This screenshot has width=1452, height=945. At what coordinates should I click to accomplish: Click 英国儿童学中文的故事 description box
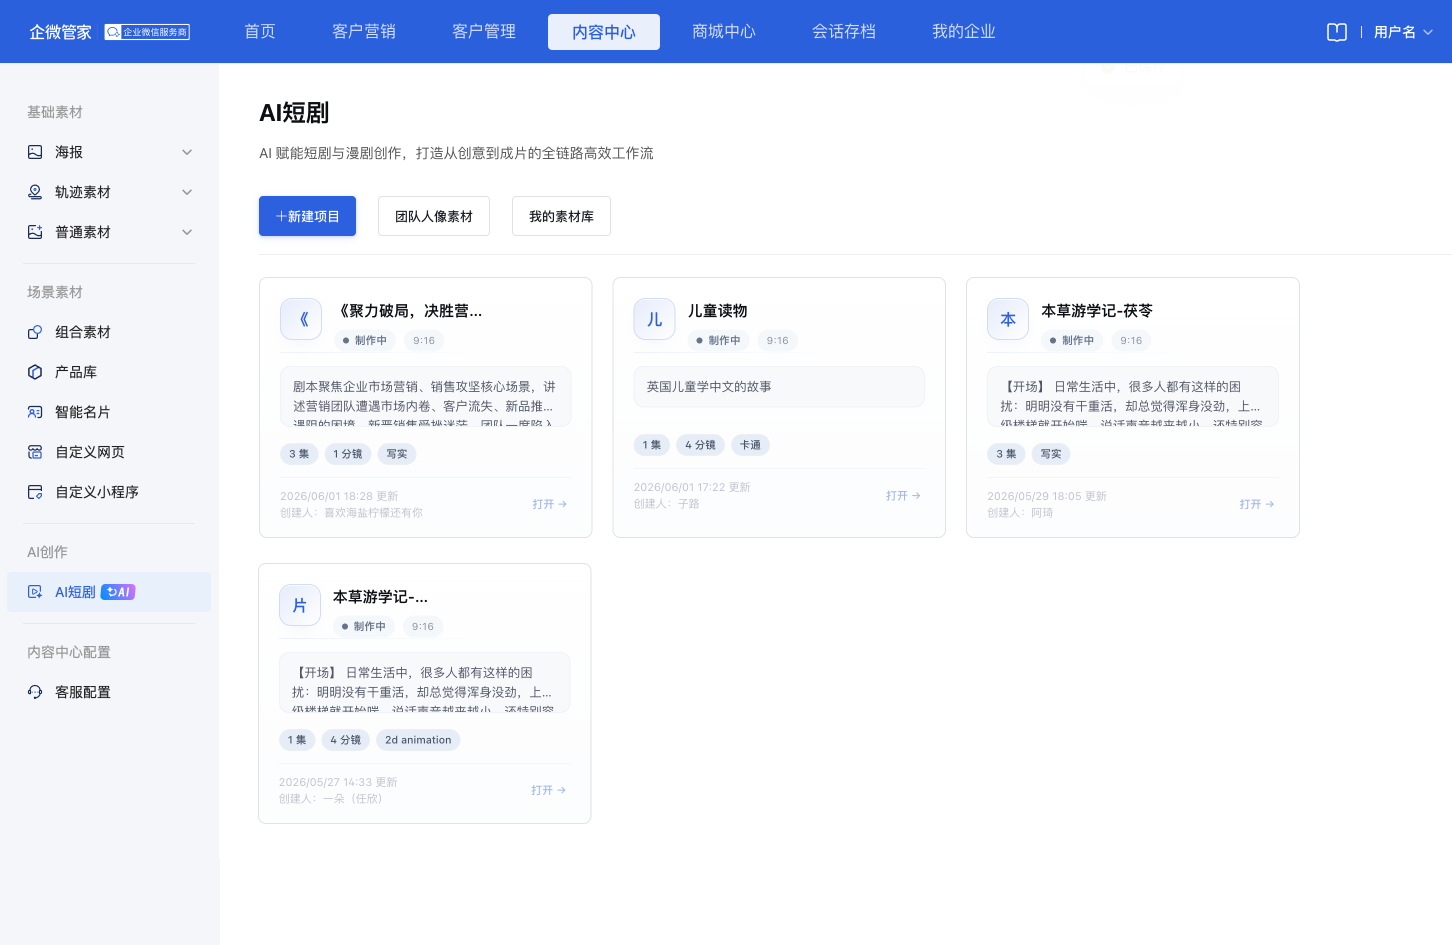779,387
